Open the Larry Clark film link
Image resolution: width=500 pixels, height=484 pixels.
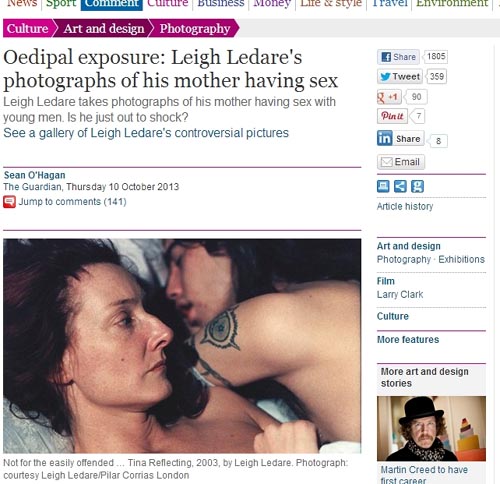point(400,295)
